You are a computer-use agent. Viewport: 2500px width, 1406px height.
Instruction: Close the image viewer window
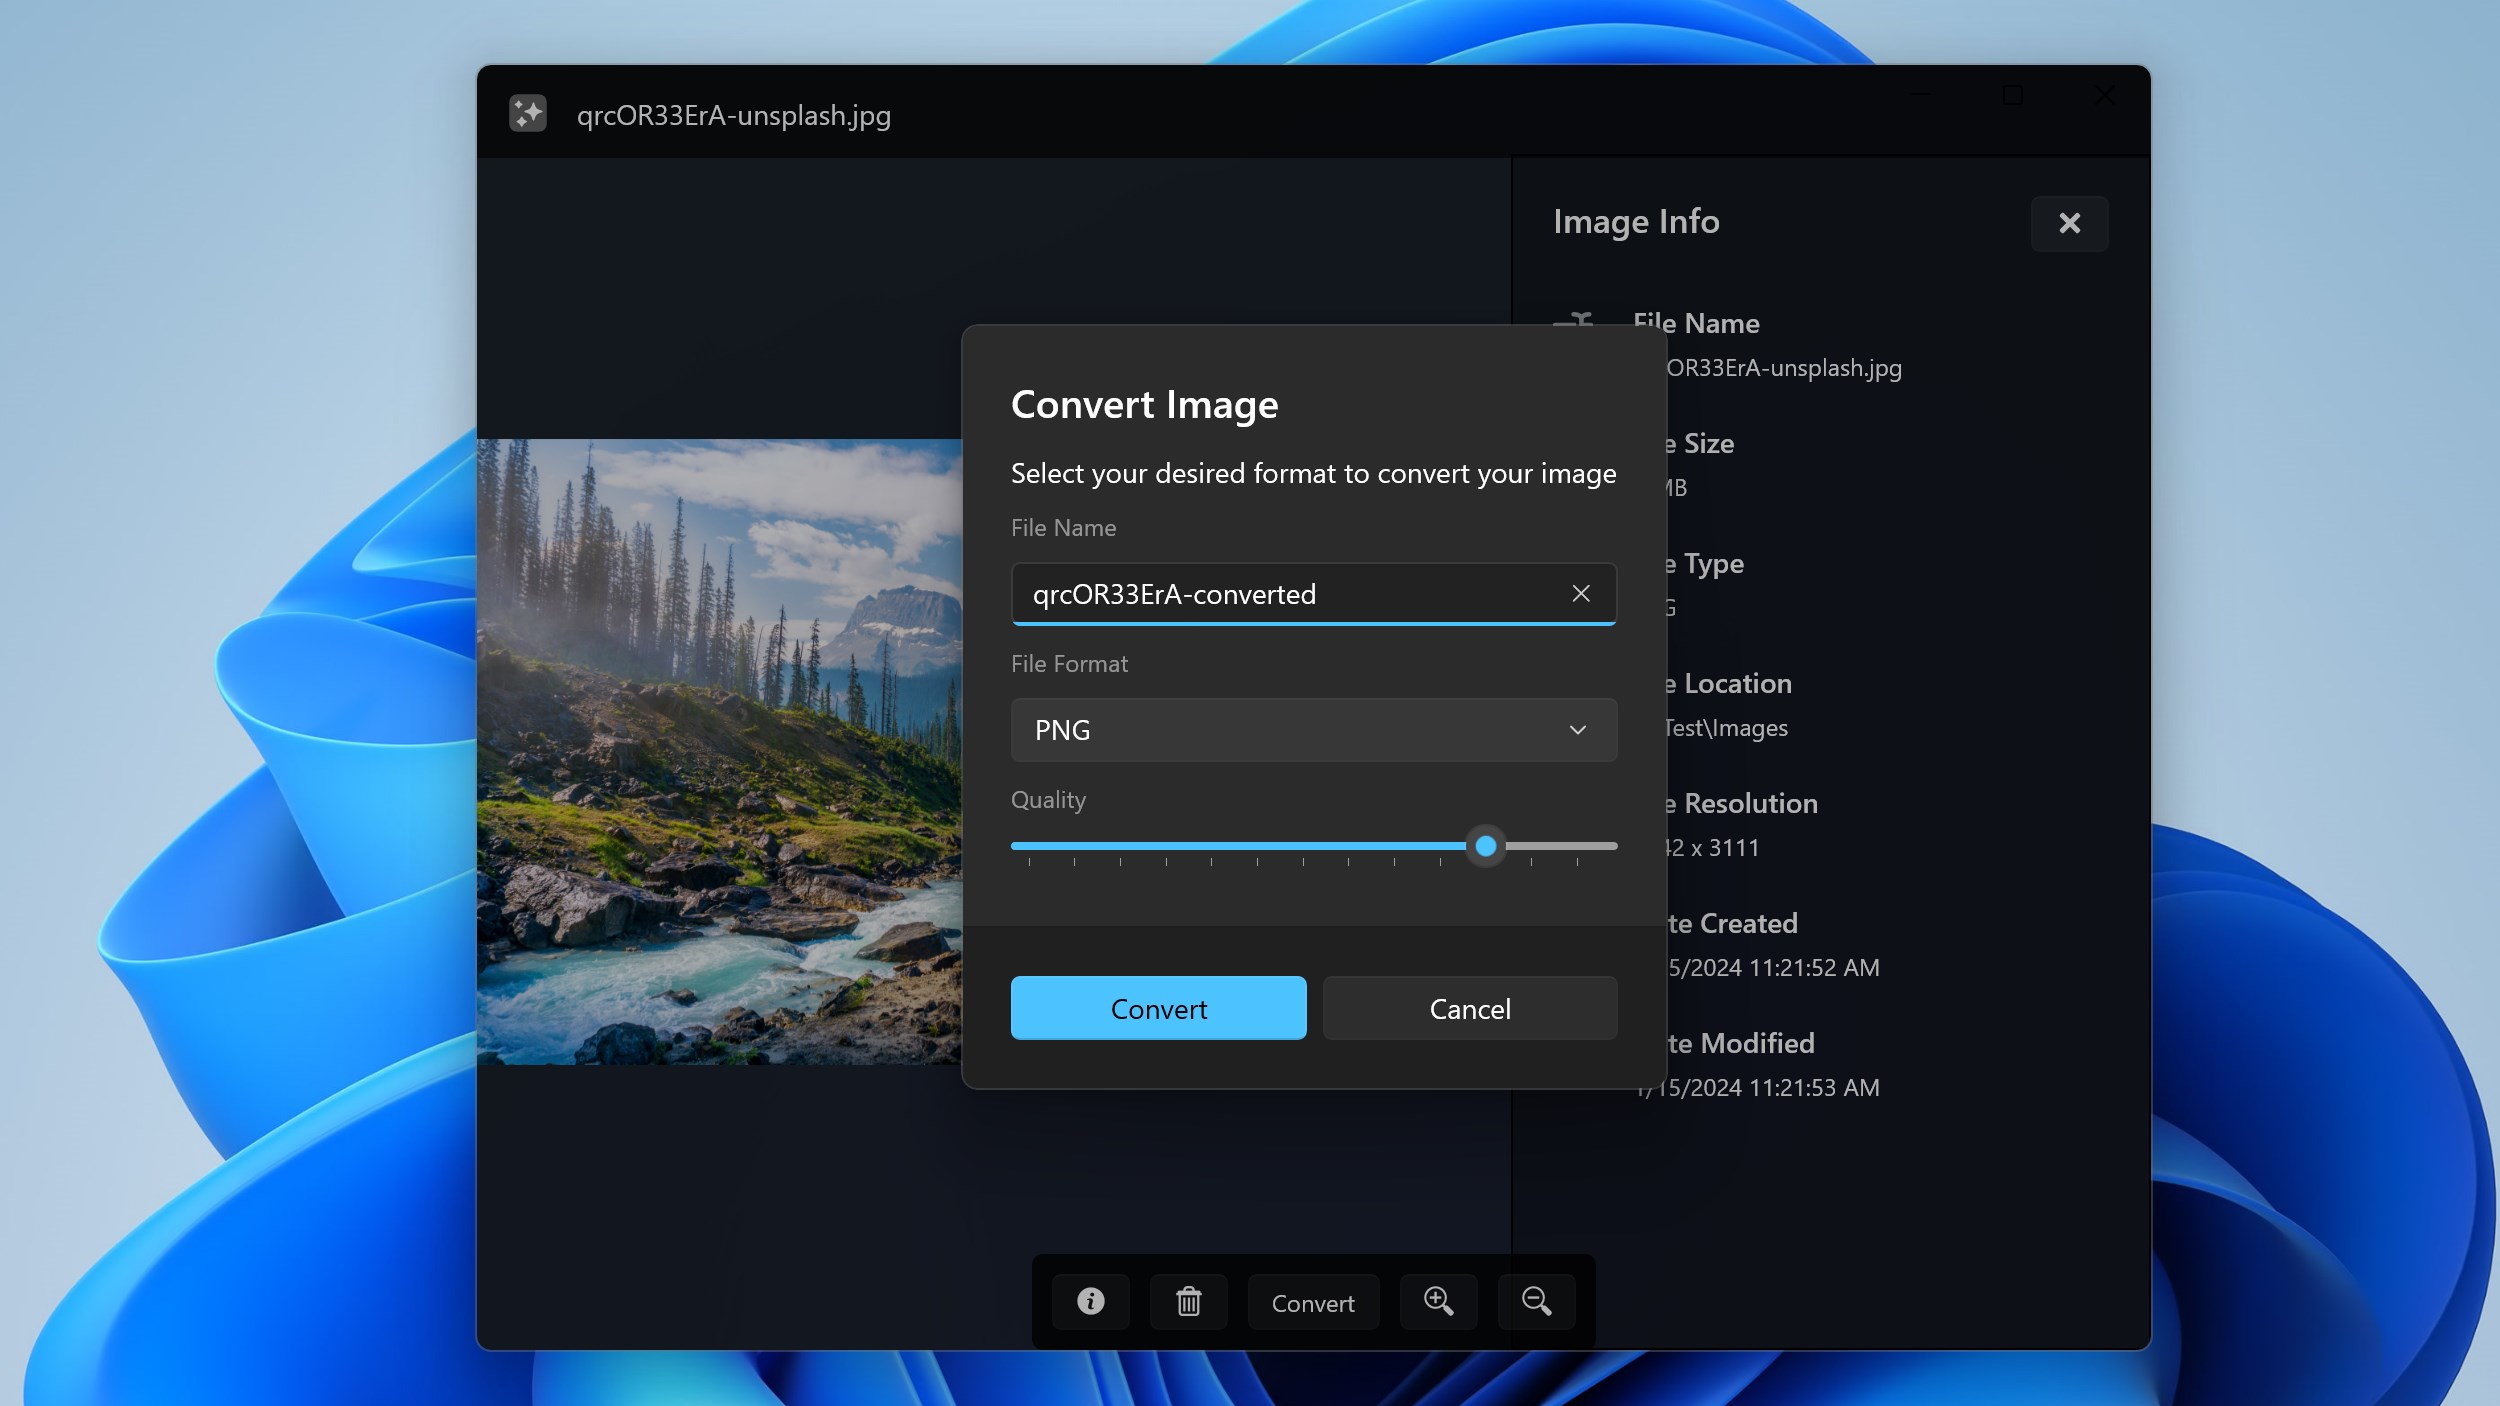(2104, 95)
